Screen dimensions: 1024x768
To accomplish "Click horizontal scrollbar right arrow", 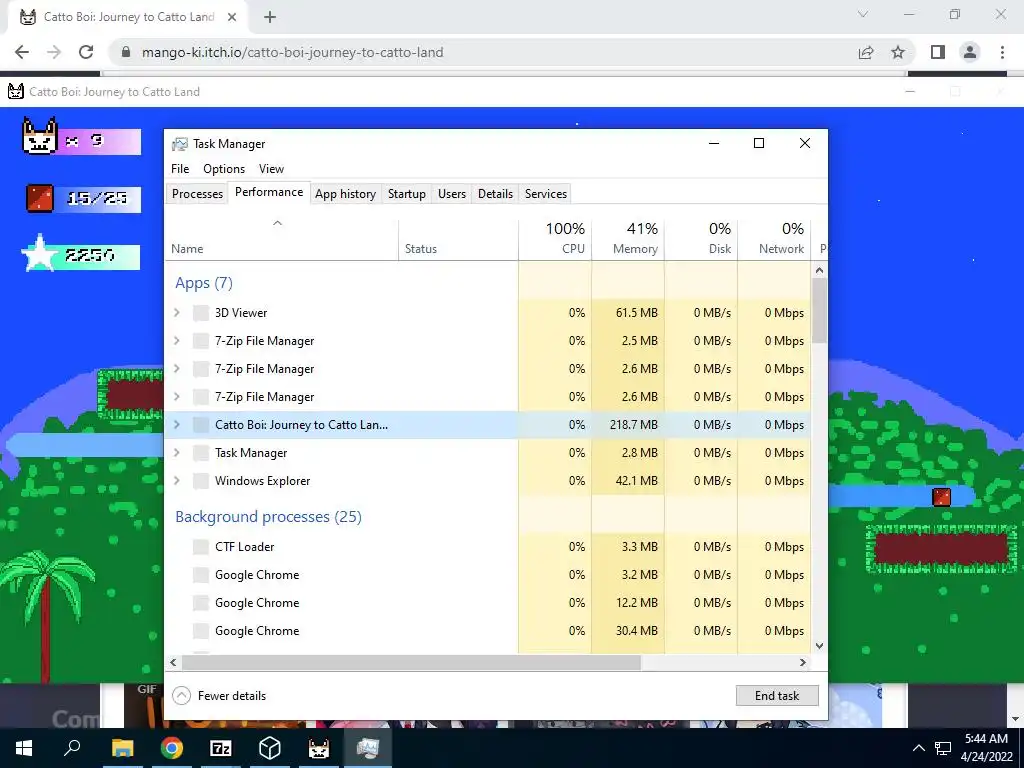I will point(803,662).
